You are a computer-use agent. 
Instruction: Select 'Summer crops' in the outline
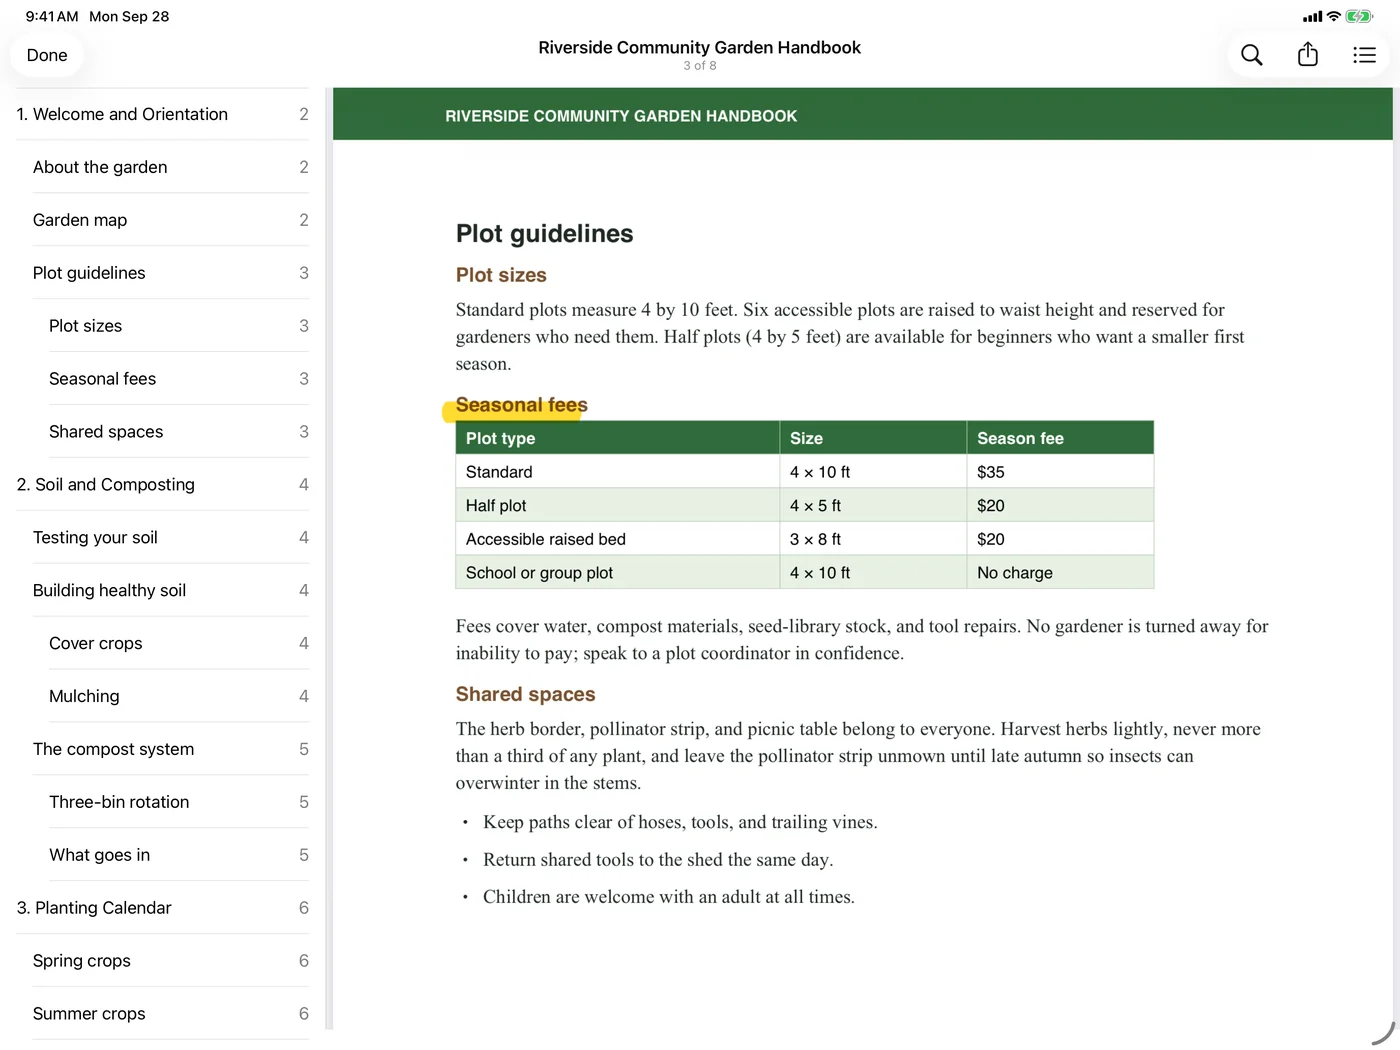(x=170, y=1015)
